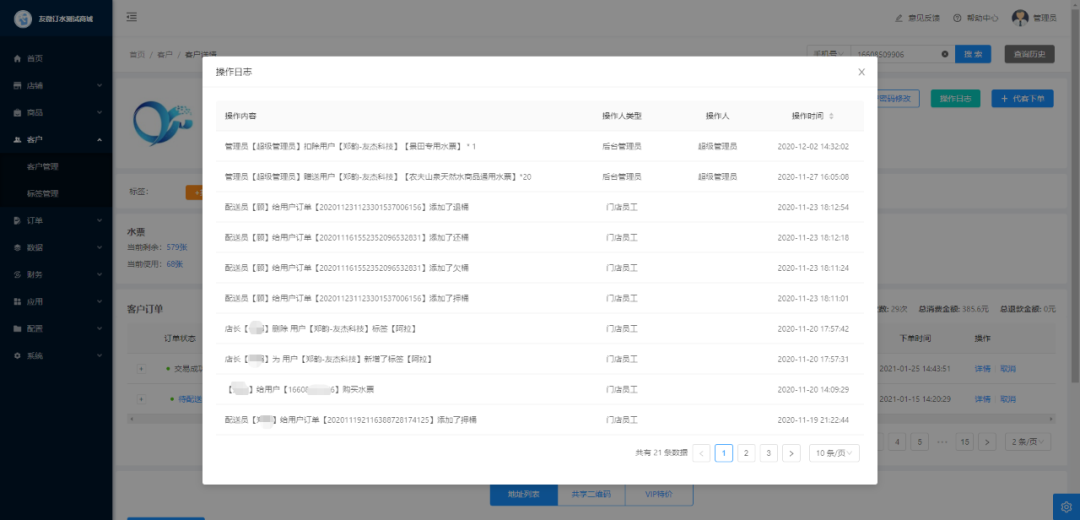The width and height of the screenshot is (1080, 520).
Task: Collapse 客户 sidebar menu
Action: (56, 140)
